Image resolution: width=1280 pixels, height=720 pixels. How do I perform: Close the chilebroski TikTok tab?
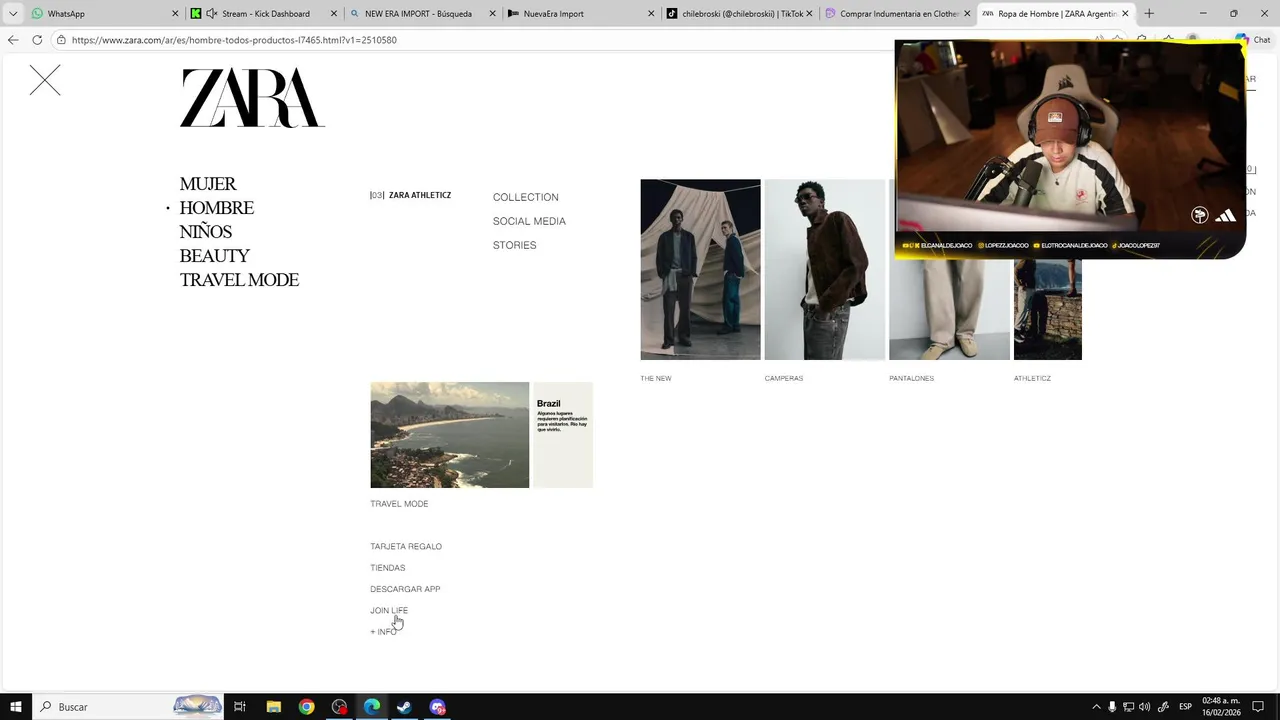click(810, 14)
